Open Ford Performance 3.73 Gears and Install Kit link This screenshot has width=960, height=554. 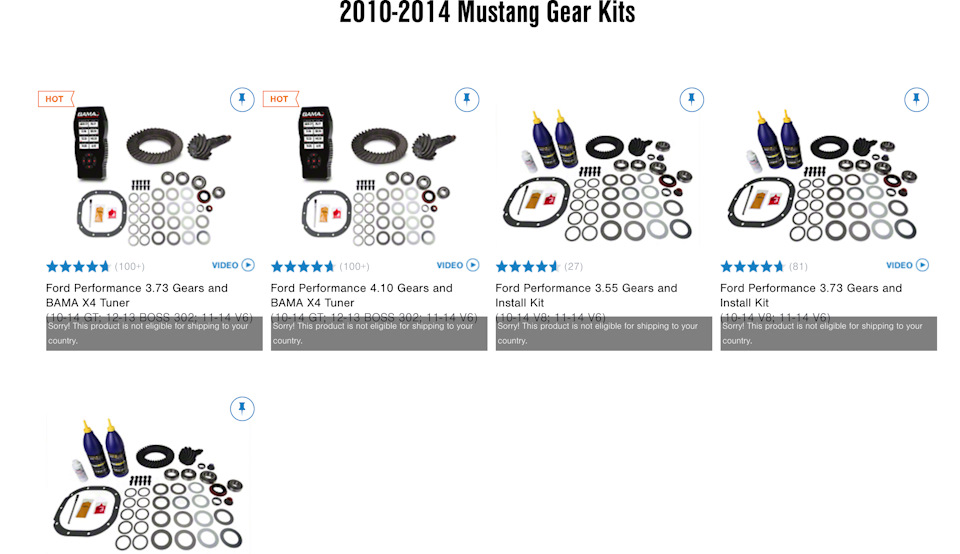(811, 295)
